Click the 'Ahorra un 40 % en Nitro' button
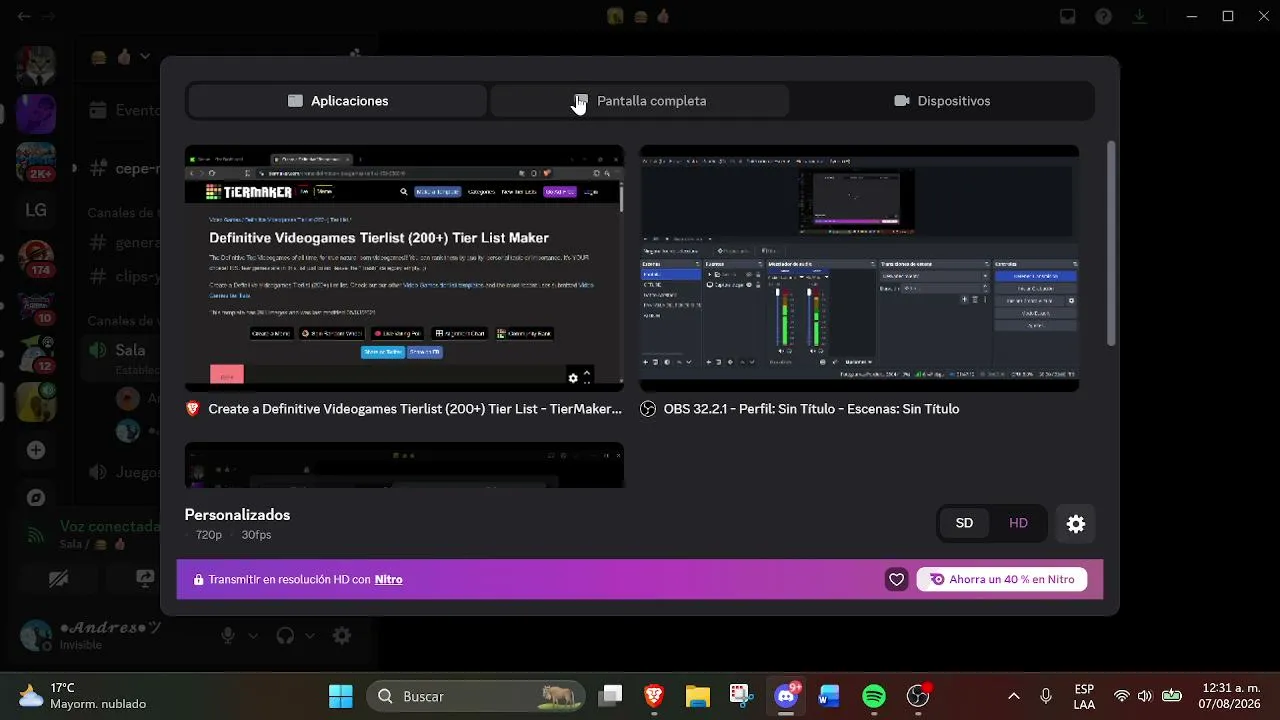This screenshot has width=1280, height=720. (x=1002, y=580)
